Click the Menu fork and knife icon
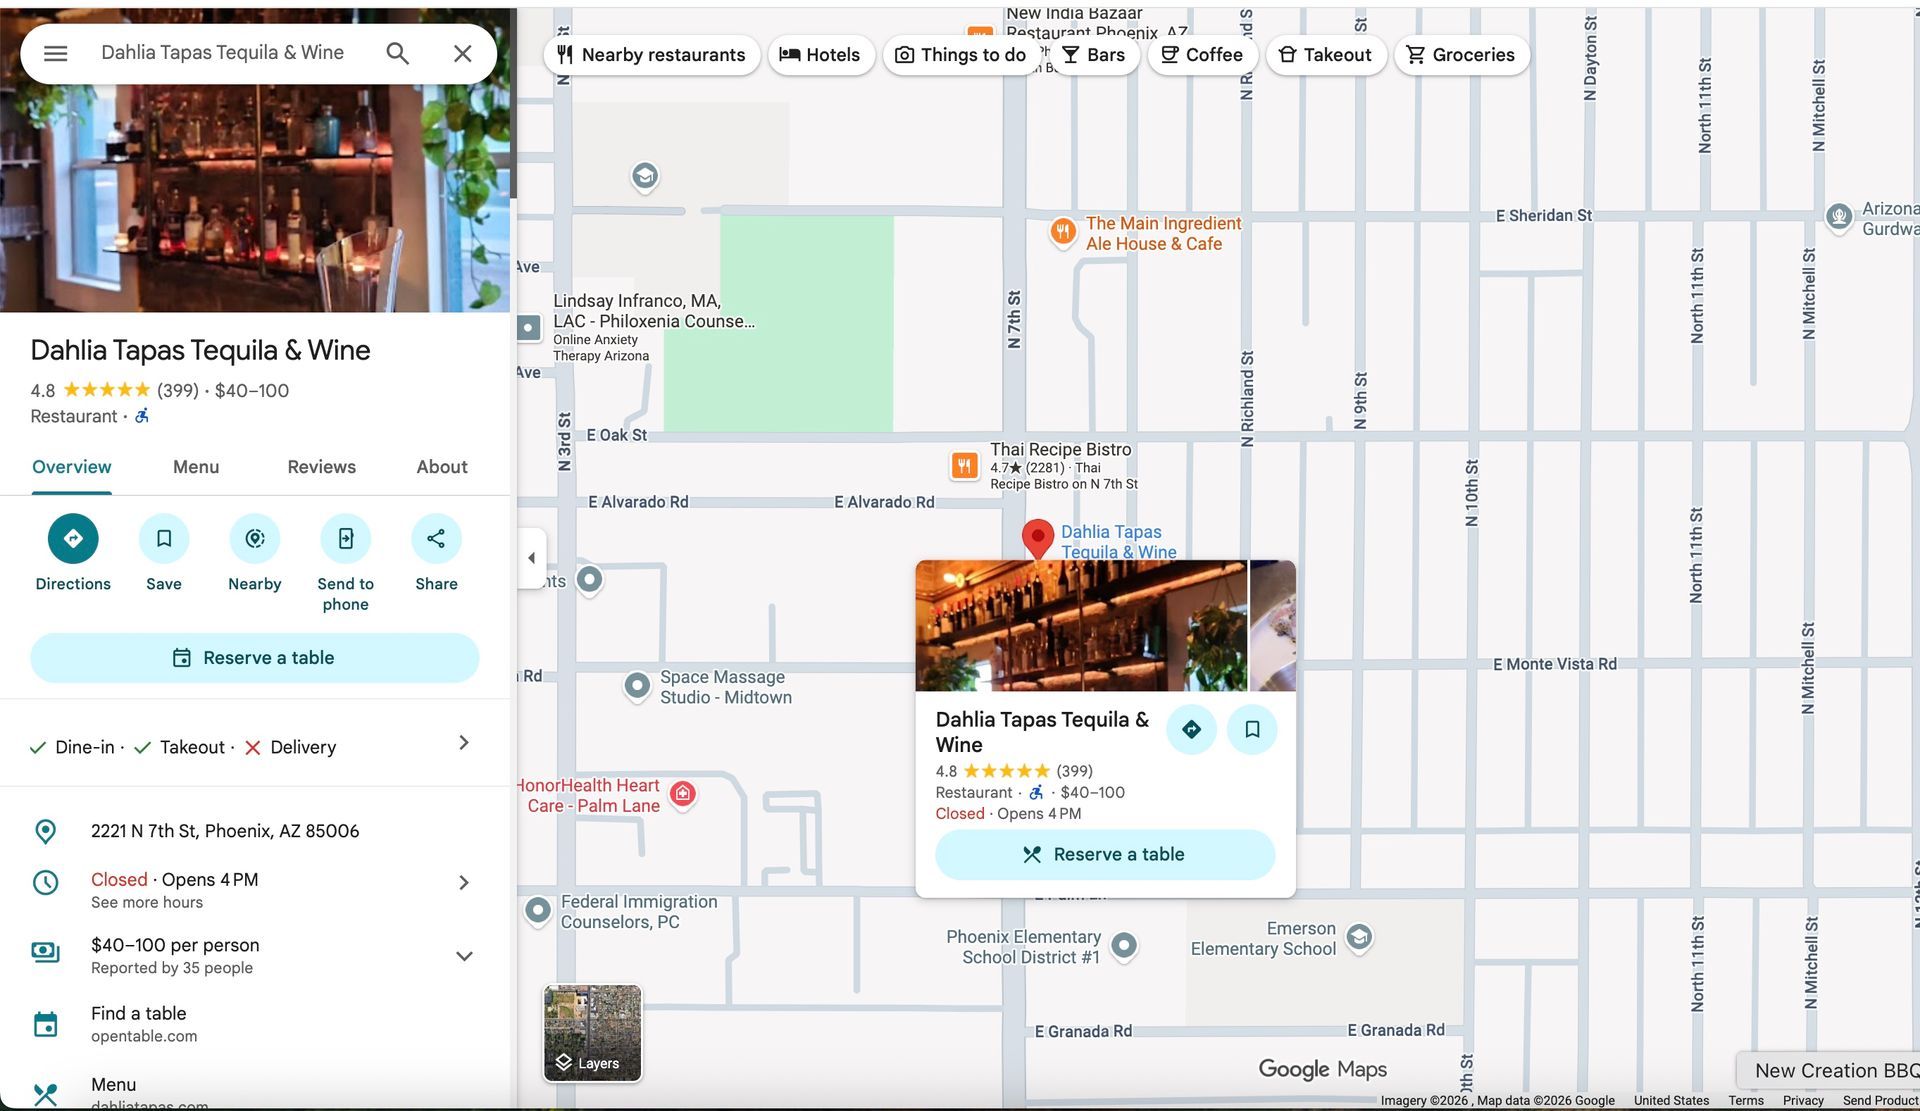 (46, 1095)
